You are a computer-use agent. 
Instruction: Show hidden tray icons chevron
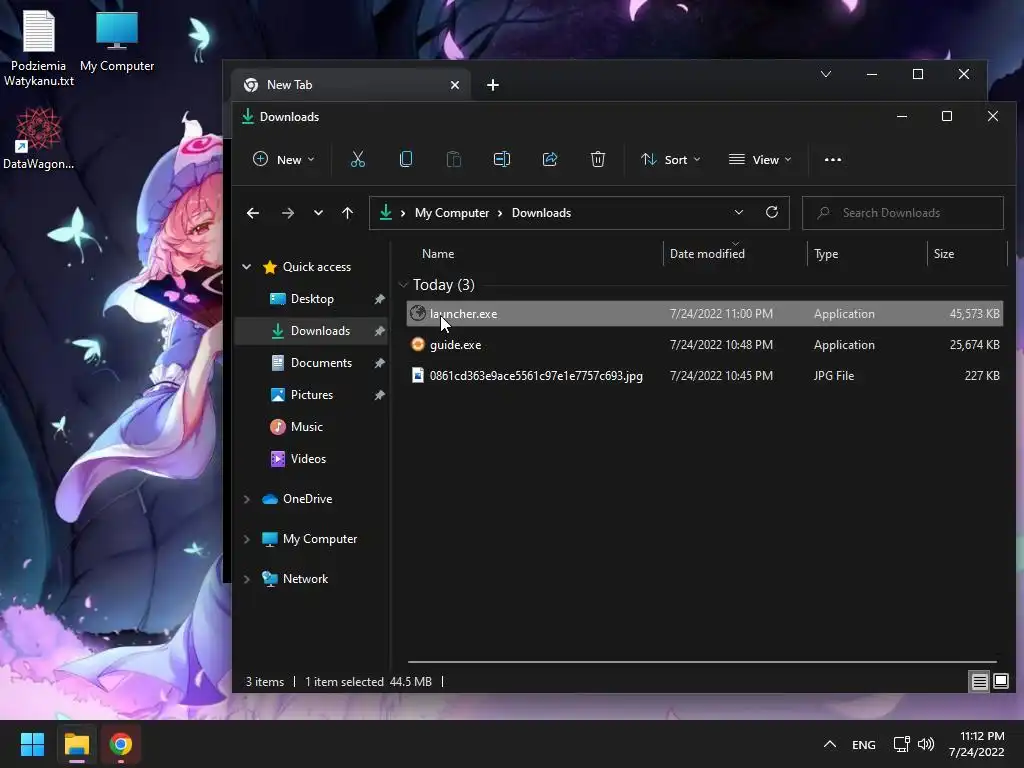(x=829, y=744)
